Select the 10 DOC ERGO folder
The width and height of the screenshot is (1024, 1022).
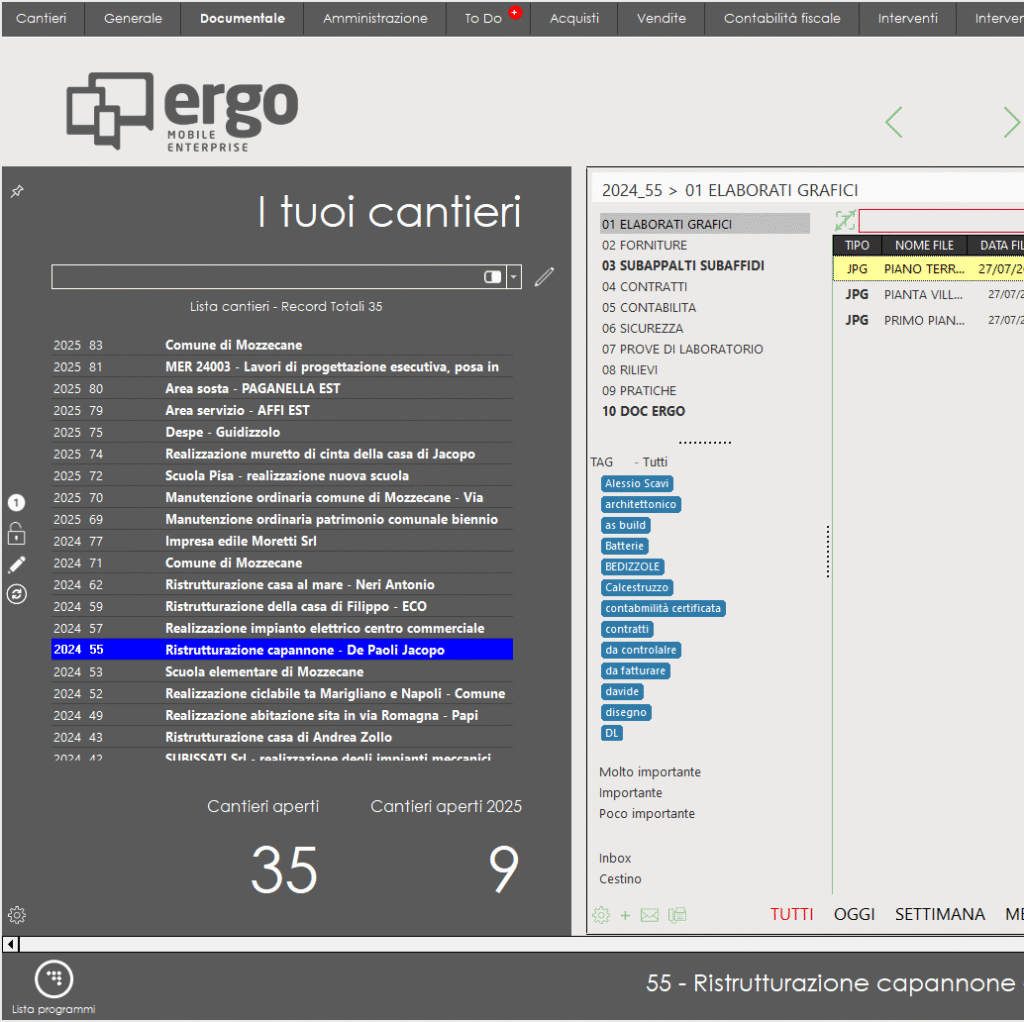(643, 411)
